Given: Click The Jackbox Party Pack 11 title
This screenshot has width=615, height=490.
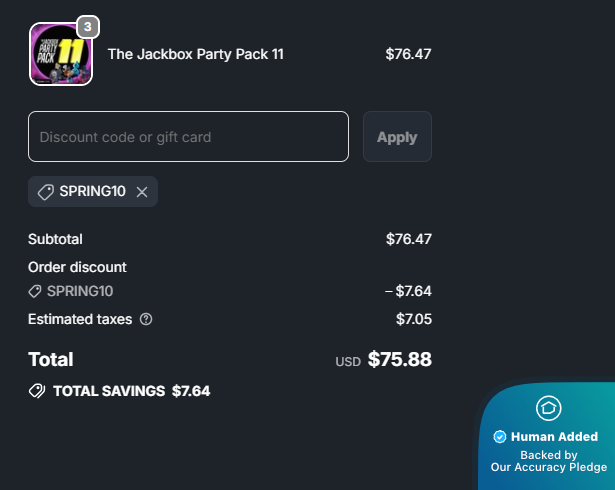Looking at the screenshot, I should click(x=195, y=54).
